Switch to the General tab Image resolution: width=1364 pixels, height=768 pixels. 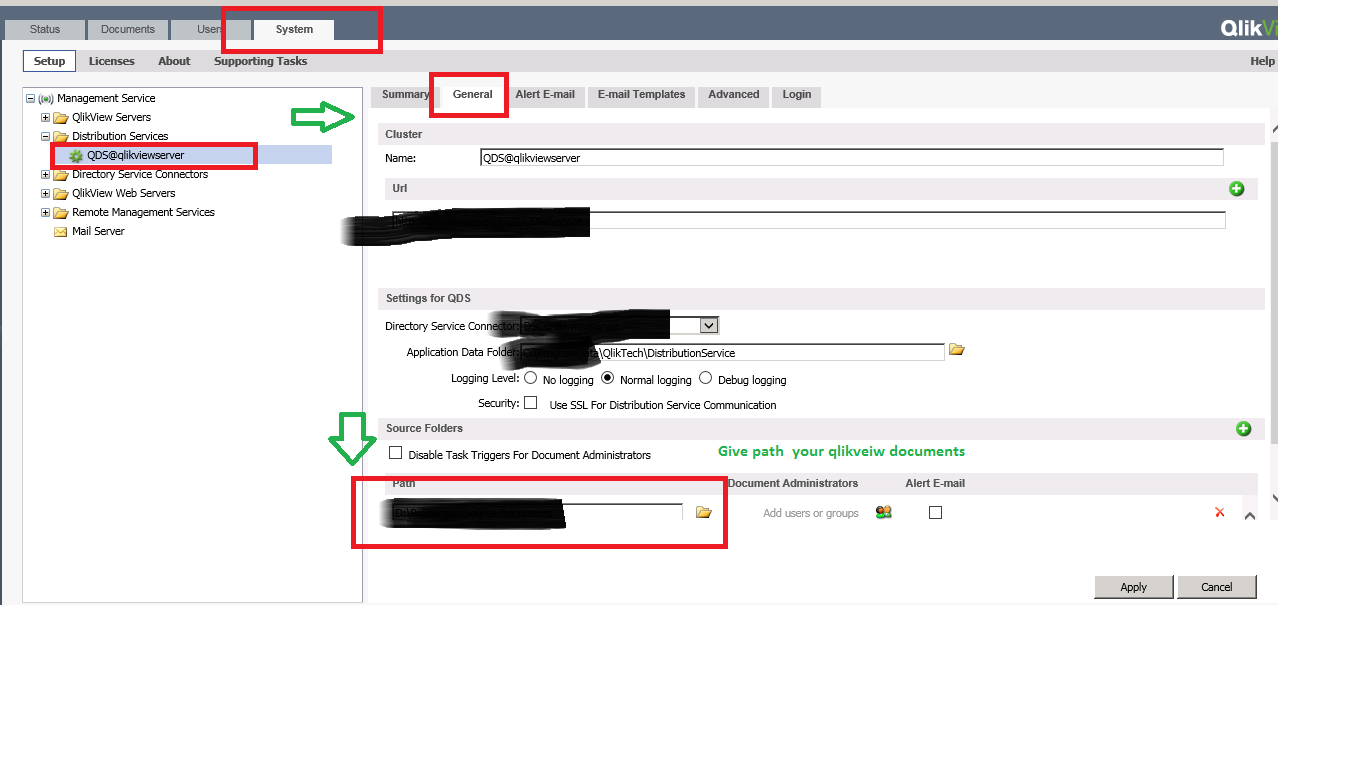[472, 95]
